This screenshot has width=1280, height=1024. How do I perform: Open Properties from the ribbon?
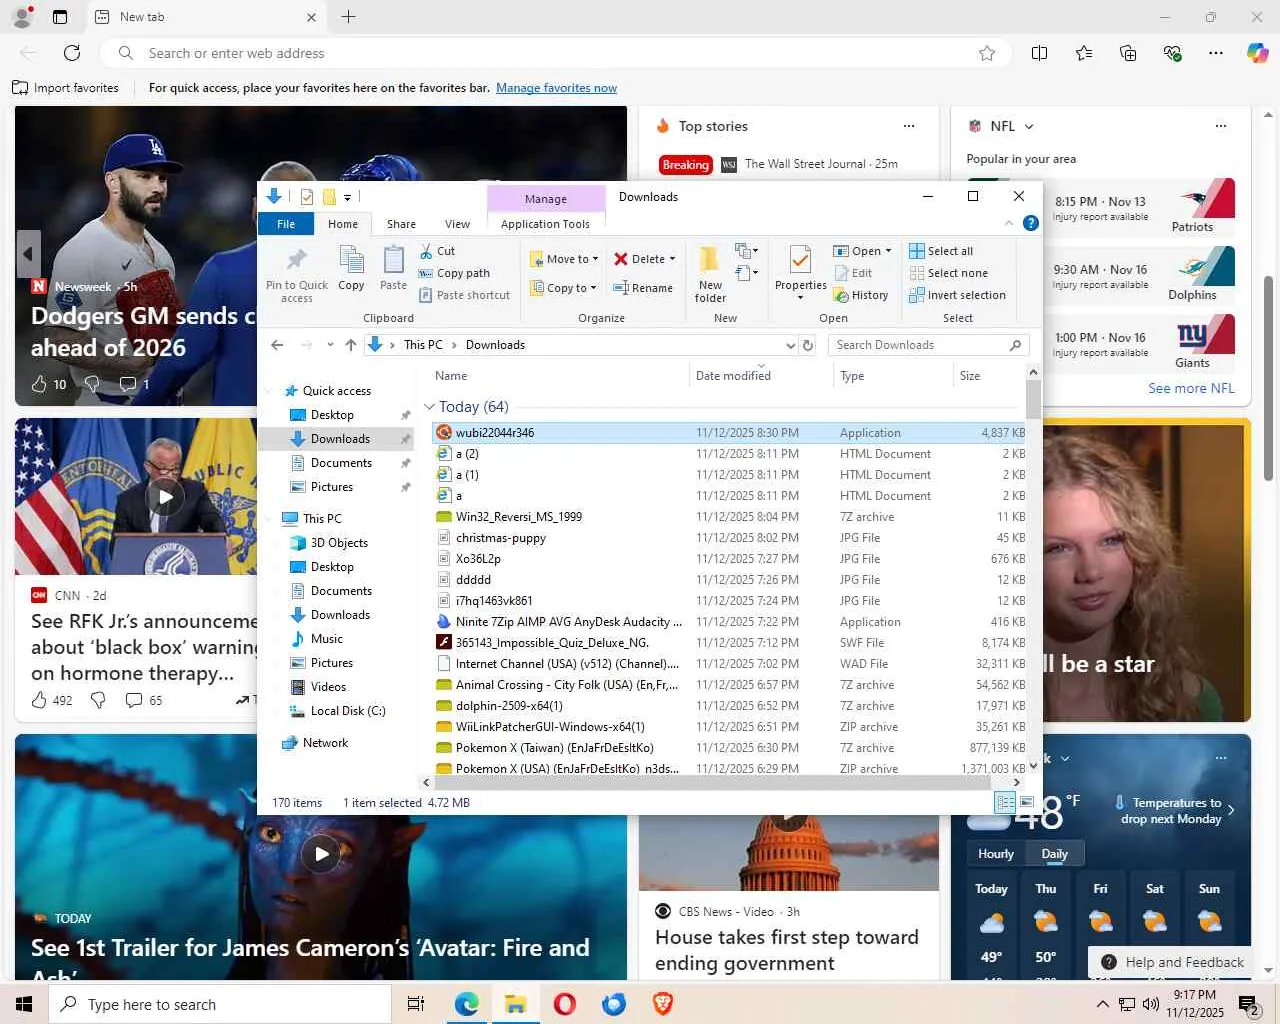click(x=800, y=272)
